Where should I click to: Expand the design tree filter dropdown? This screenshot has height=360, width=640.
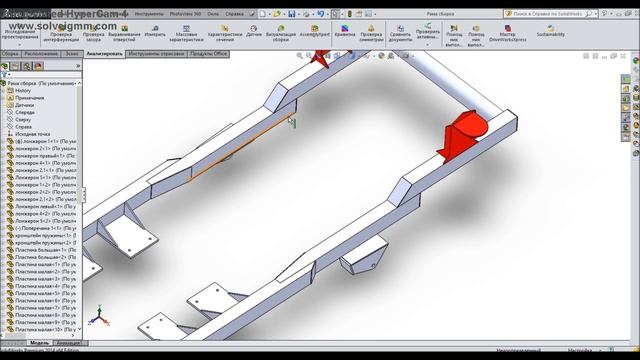pos(9,75)
